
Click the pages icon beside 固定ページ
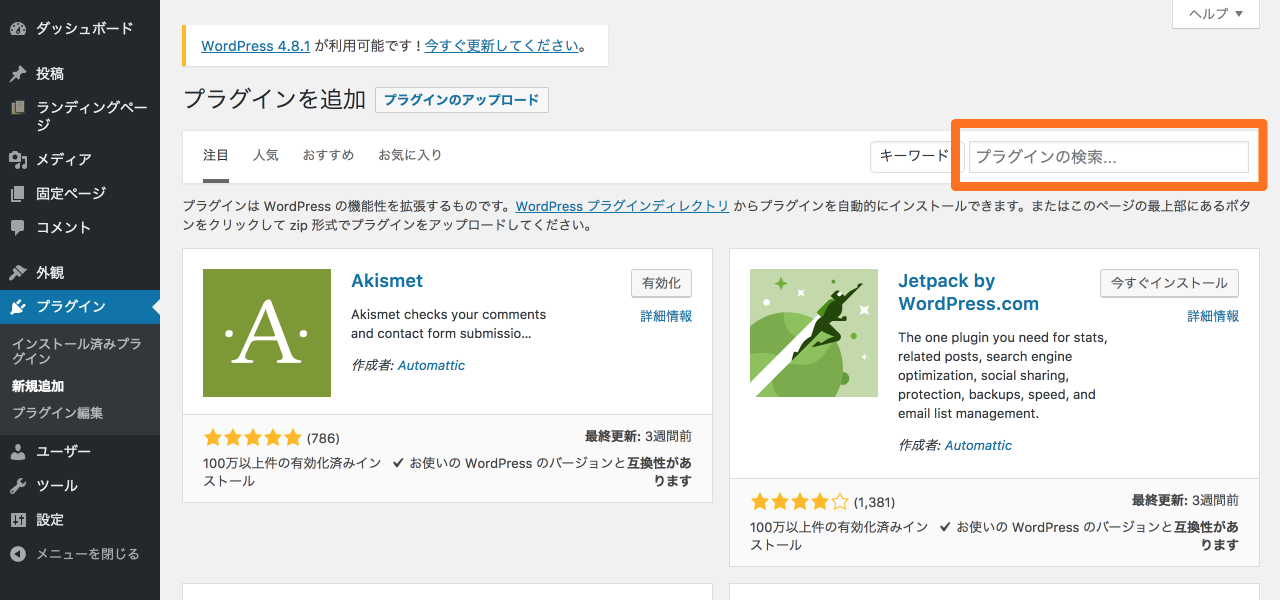(x=18, y=193)
